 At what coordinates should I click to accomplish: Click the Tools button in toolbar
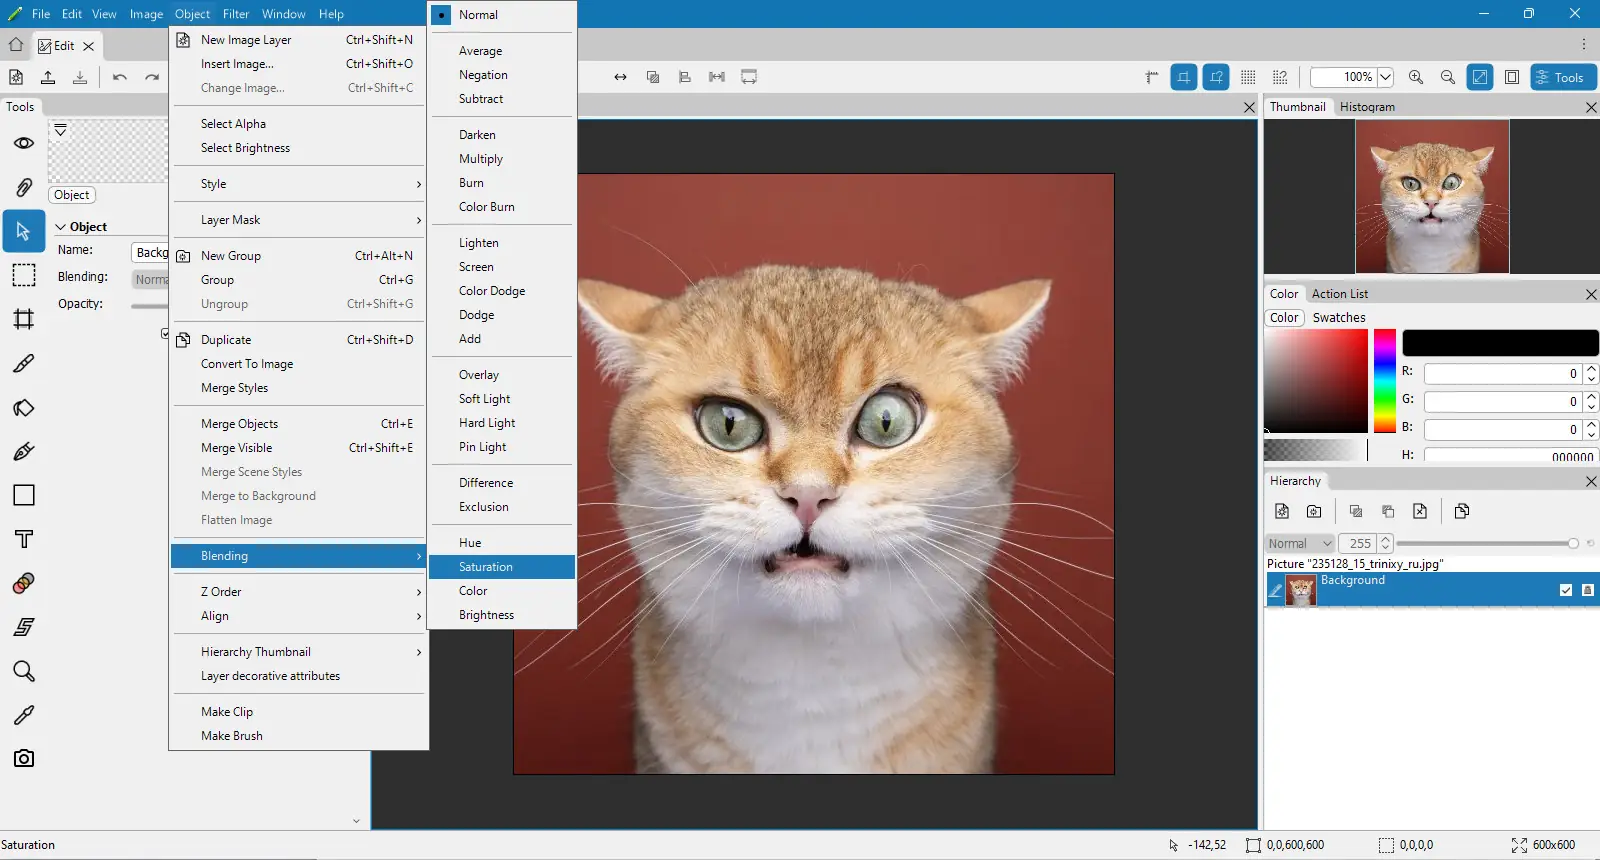[x=1563, y=77]
